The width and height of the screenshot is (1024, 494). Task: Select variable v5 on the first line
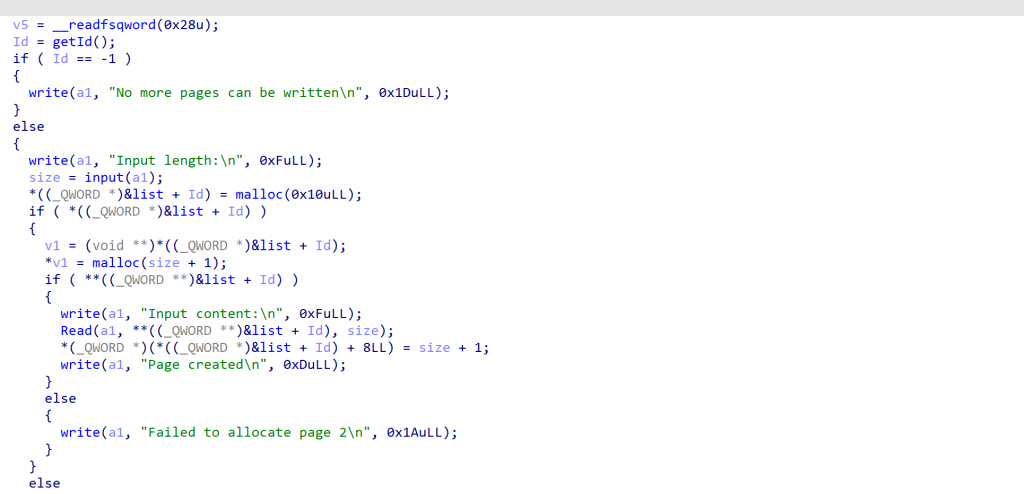pyautogui.click(x=21, y=25)
